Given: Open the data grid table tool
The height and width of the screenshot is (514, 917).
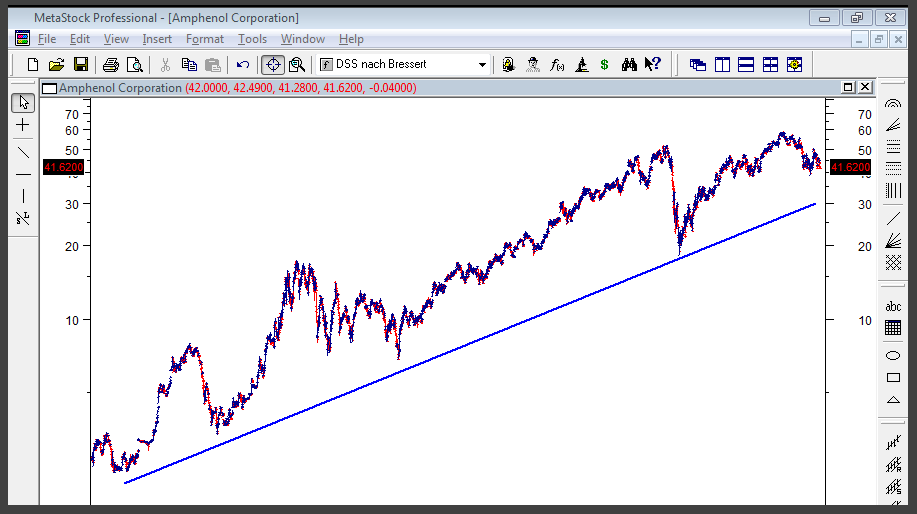Looking at the screenshot, I should (893, 328).
